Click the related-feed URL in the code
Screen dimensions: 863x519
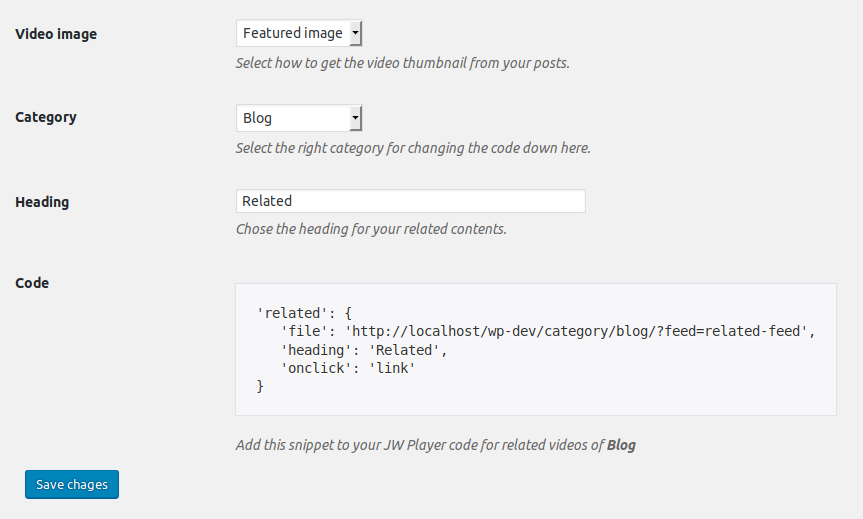click(x=576, y=331)
